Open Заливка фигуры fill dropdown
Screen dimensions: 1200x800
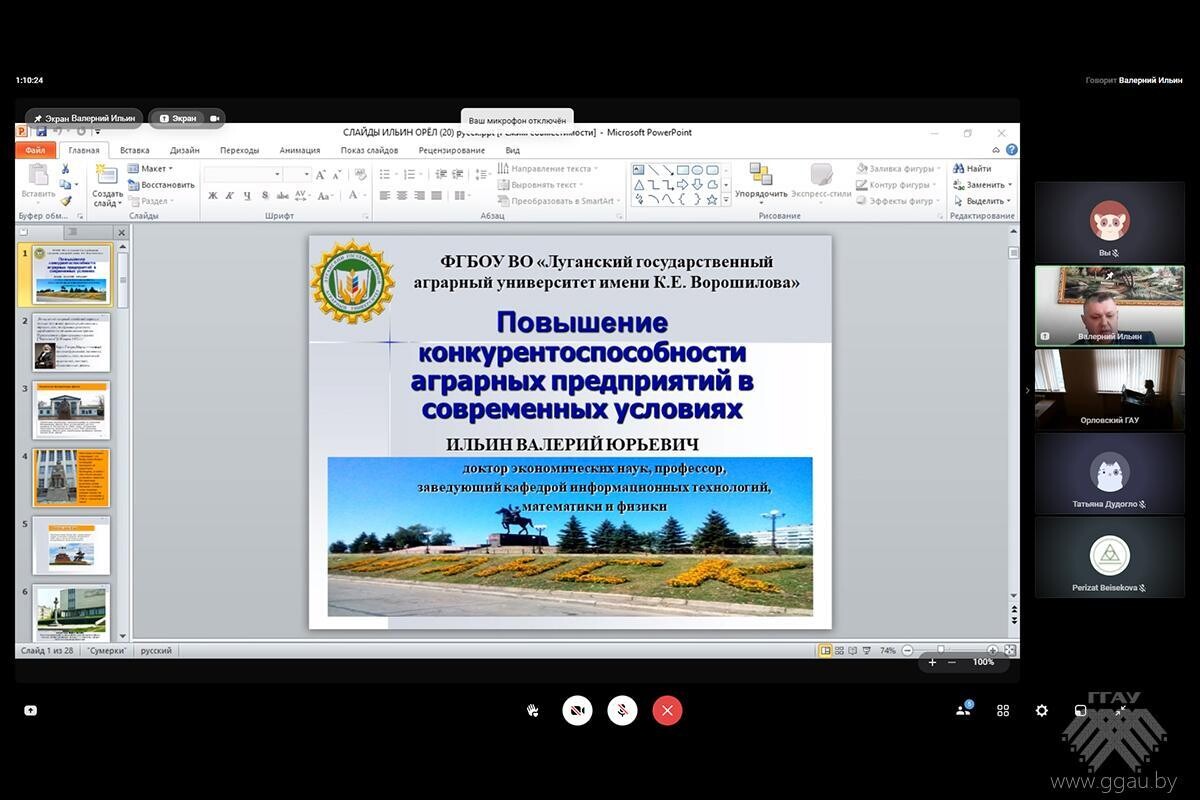point(898,169)
